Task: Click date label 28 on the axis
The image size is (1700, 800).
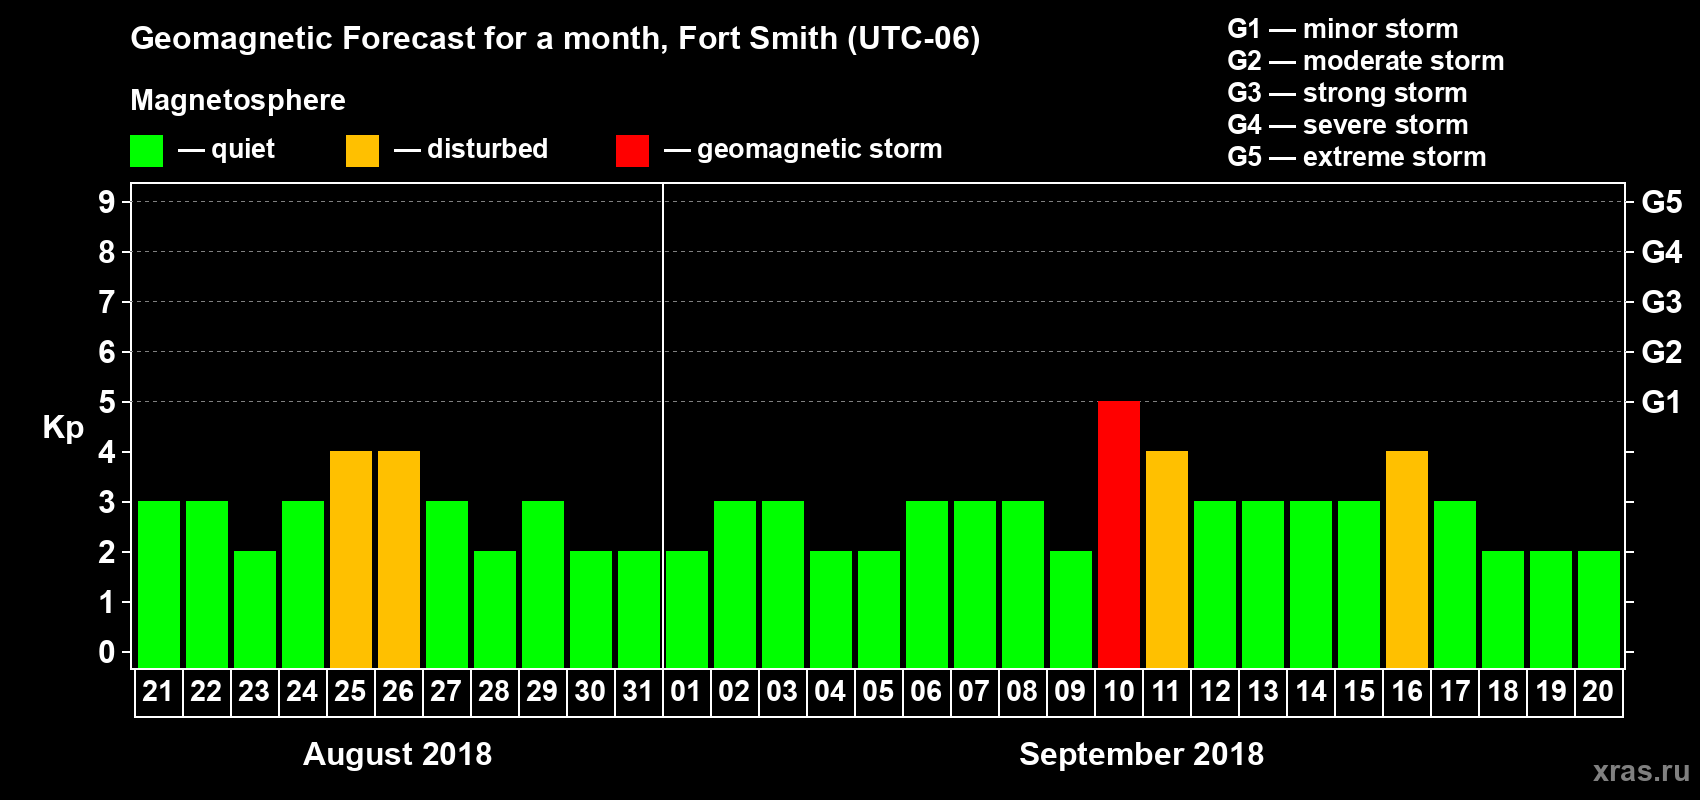Action: click(x=494, y=691)
